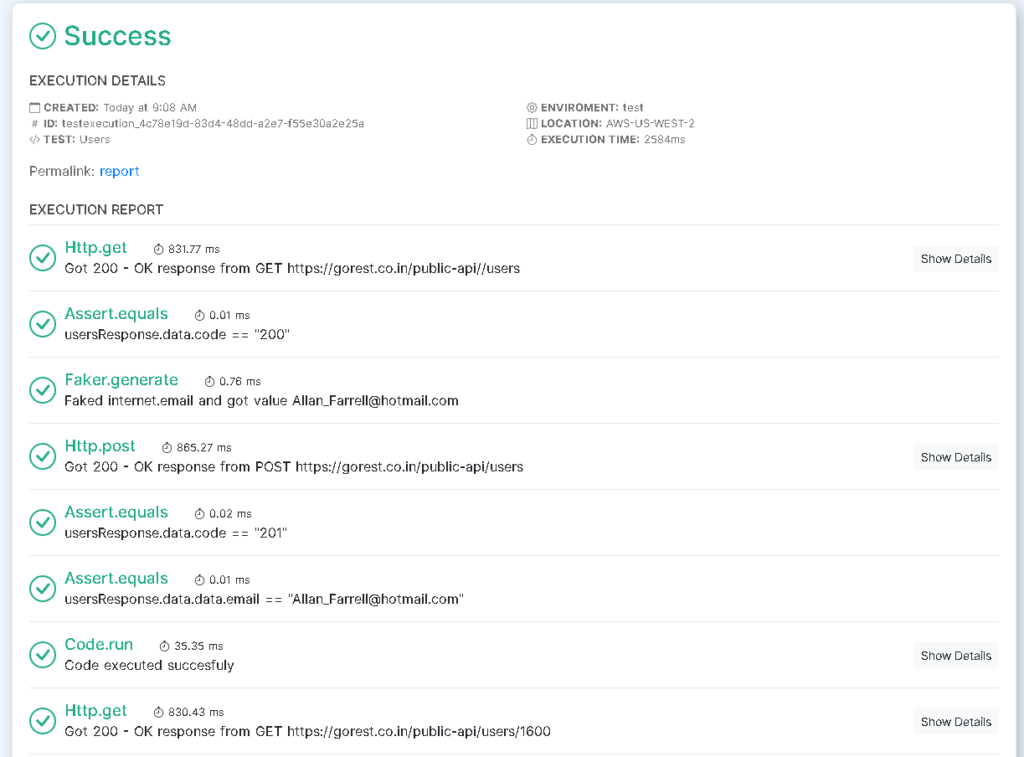The image size is (1024, 757).
Task: Click the globe icon beside ENVIROMENT
Action: [532, 107]
